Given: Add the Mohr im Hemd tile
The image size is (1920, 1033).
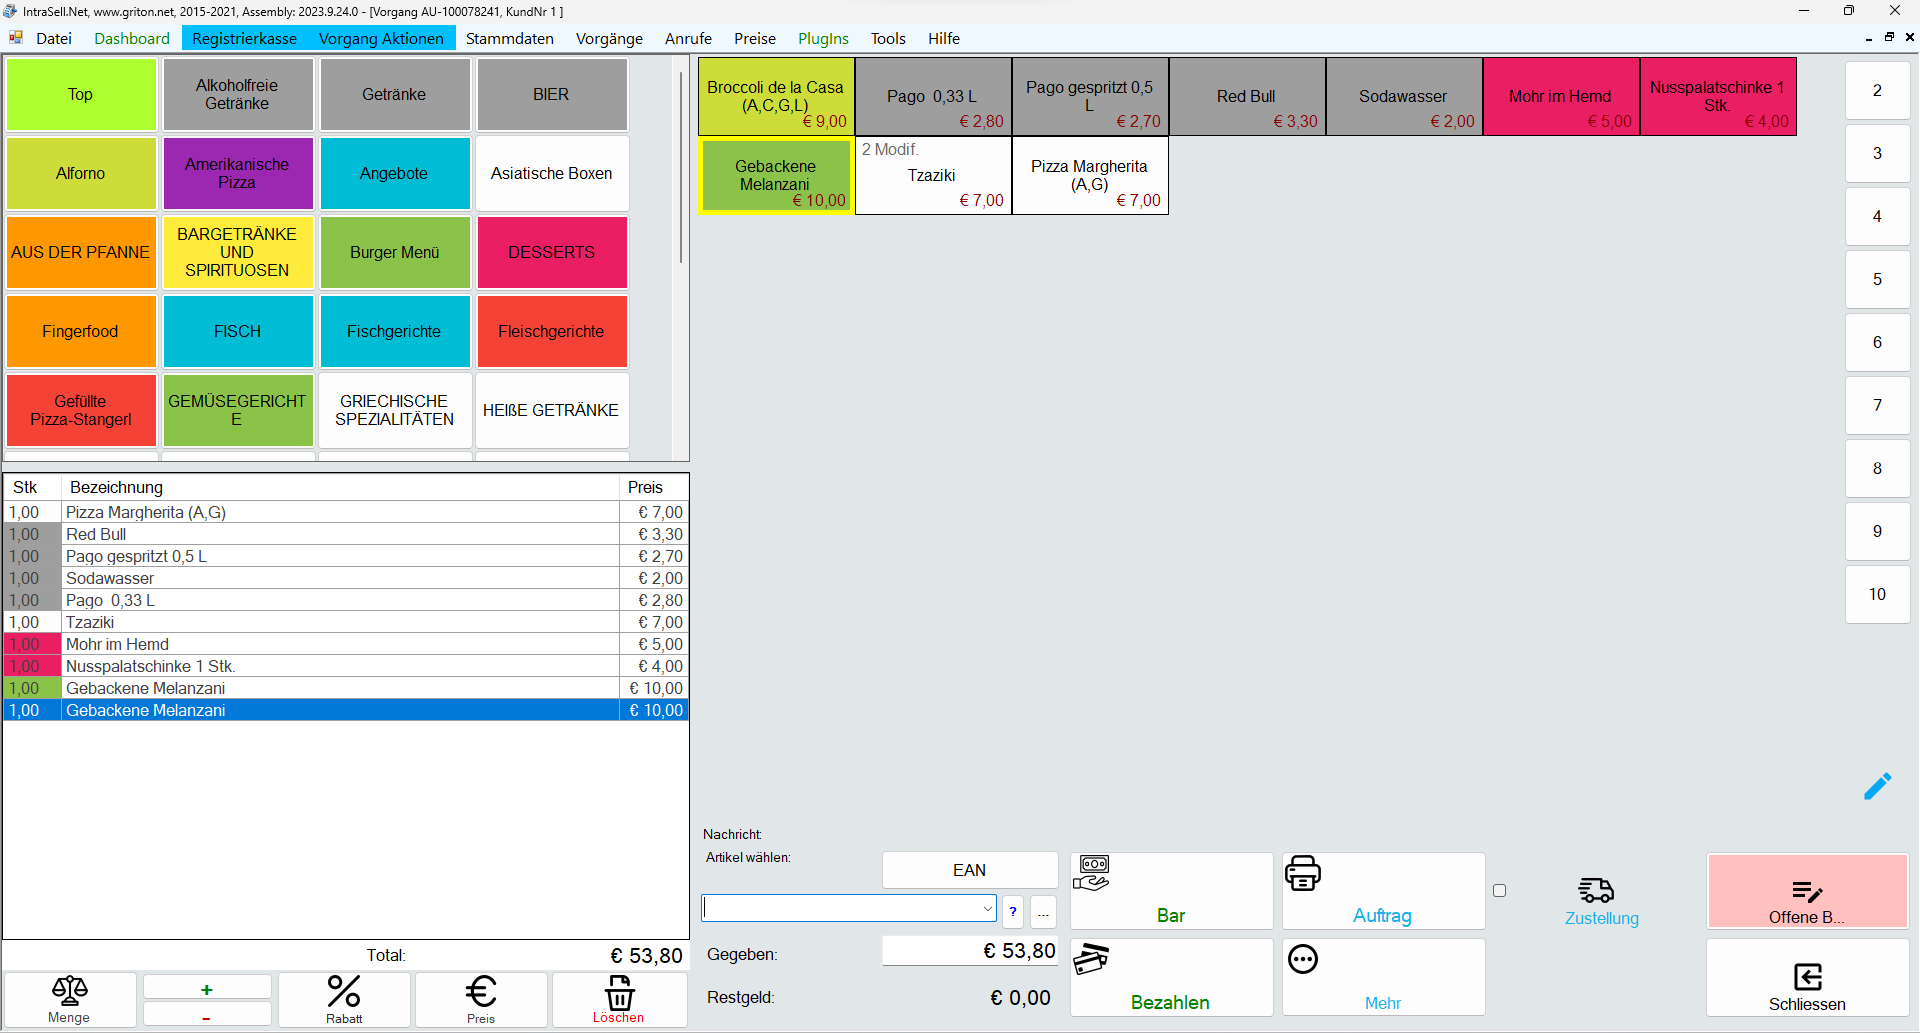Looking at the screenshot, I should pos(1561,96).
